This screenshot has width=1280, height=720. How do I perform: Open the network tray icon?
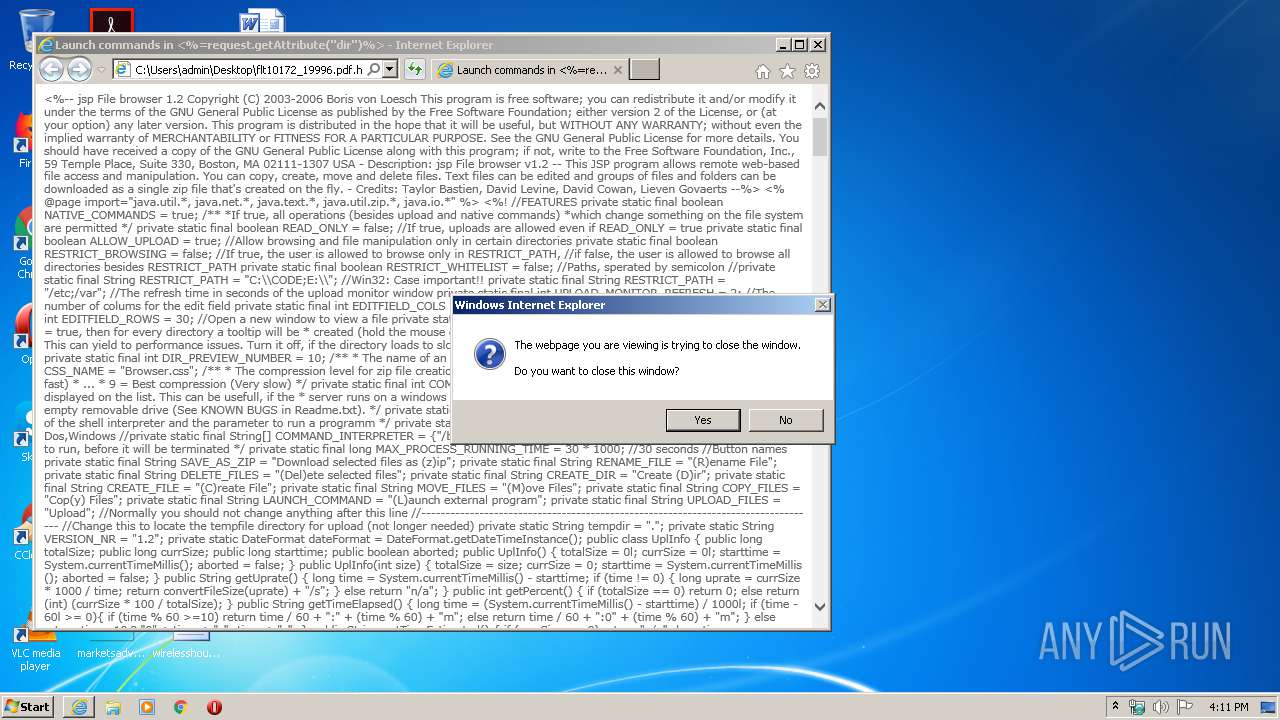point(1137,707)
